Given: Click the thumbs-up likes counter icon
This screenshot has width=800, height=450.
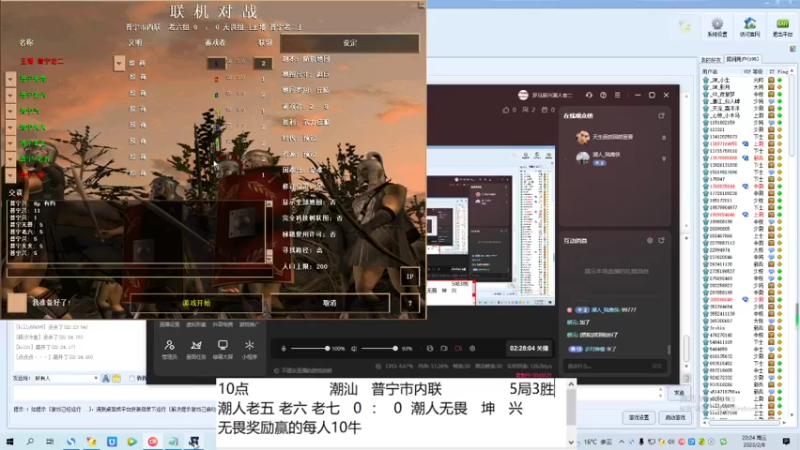Looking at the screenshot, I should click(506, 110).
